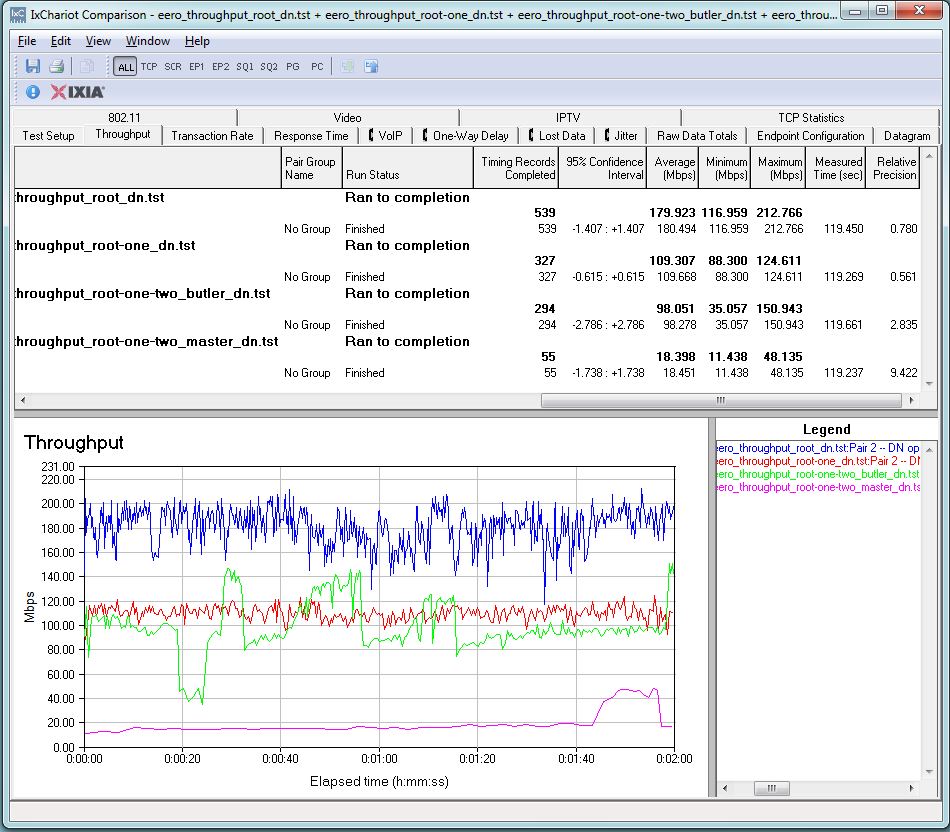
Task: Switch to the Test Setup tab
Action: tap(48, 136)
